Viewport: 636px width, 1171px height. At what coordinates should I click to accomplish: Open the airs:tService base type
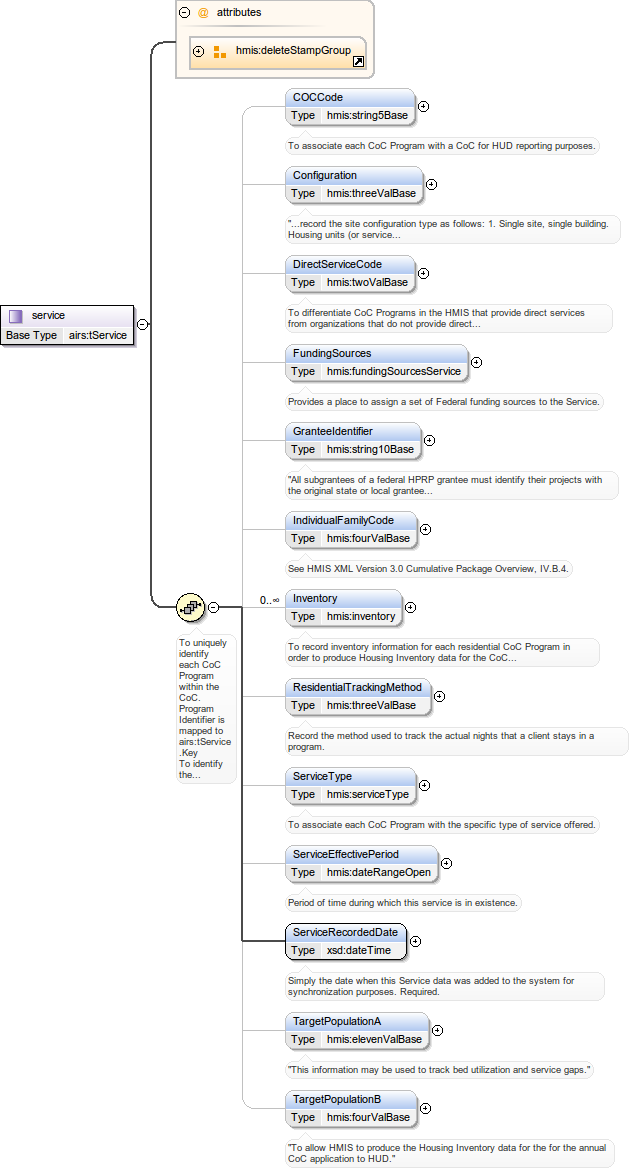pyautogui.click(x=97, y=335)
